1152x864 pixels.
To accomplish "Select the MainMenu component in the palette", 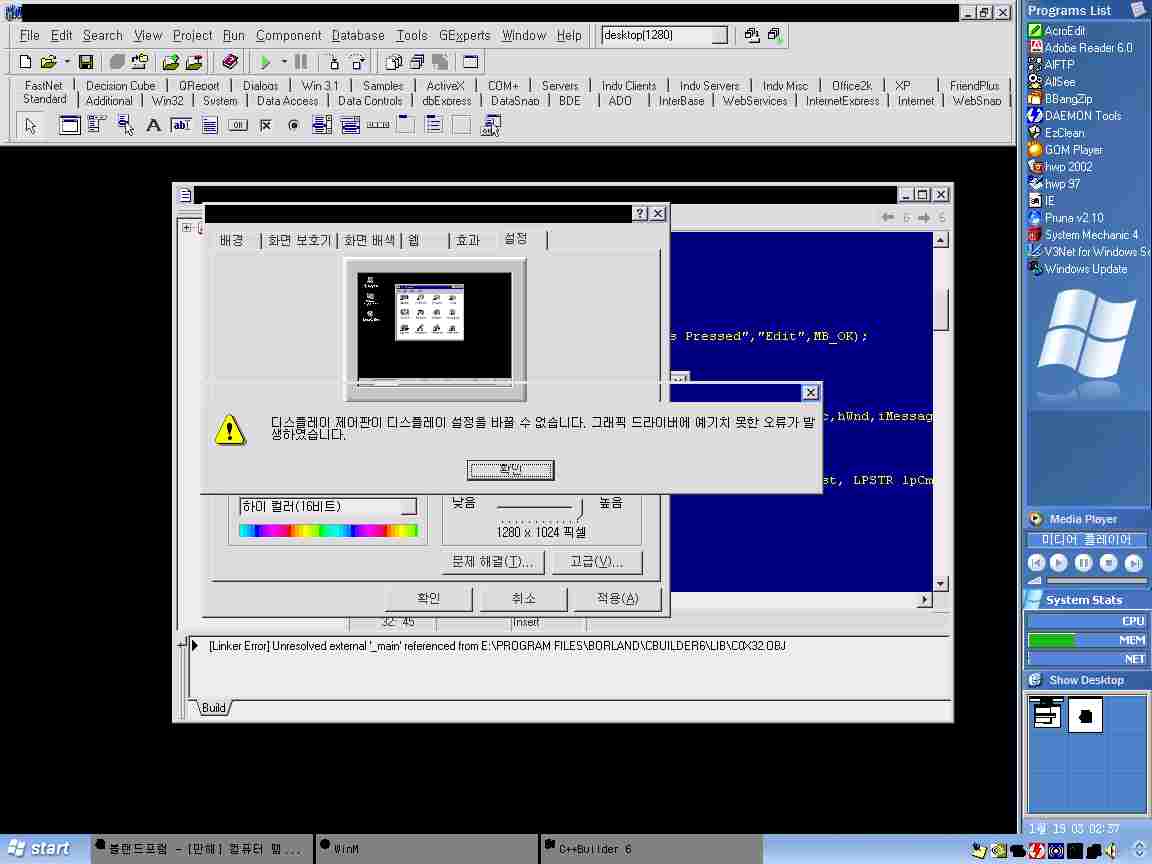I will point(97,125).
